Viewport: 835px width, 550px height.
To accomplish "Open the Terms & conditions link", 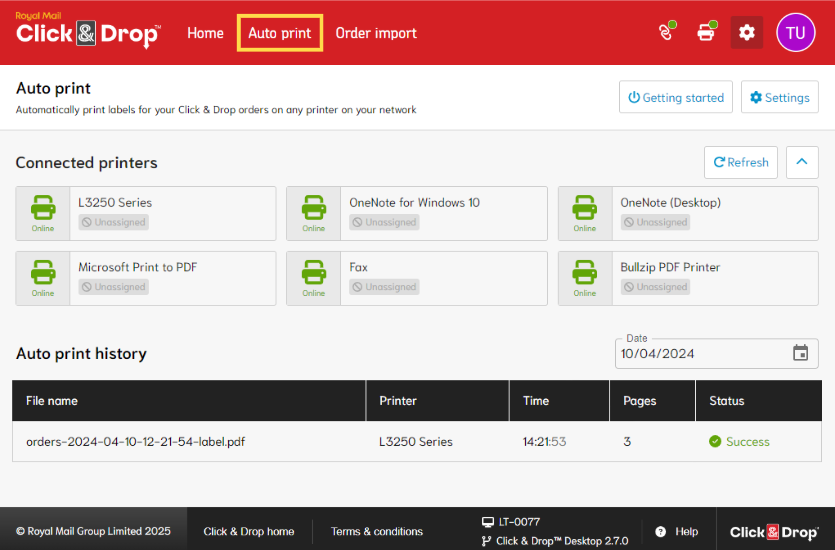I will click(x=377, y=531).
